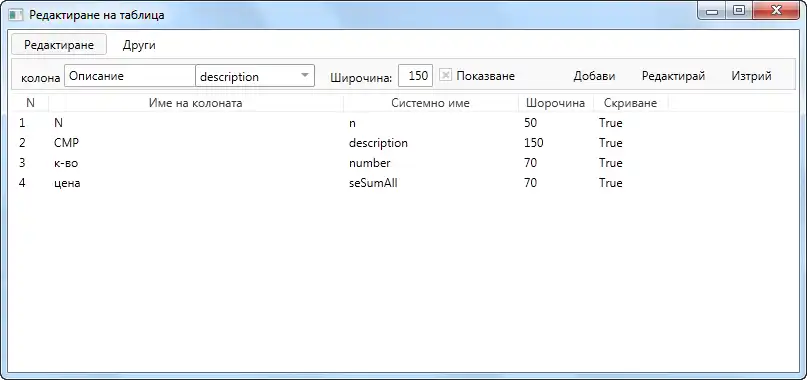Click the system name cell reading n
This screenshot has width=807, height=380.
353,124
